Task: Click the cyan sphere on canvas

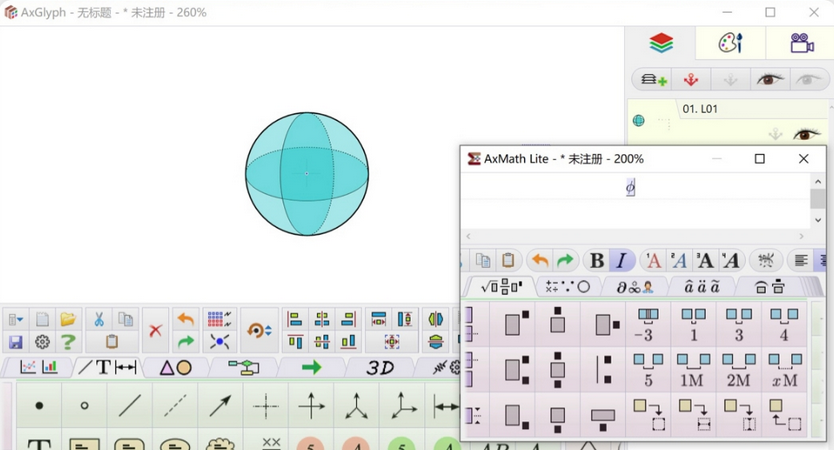Action: click(x=307, y=174)
